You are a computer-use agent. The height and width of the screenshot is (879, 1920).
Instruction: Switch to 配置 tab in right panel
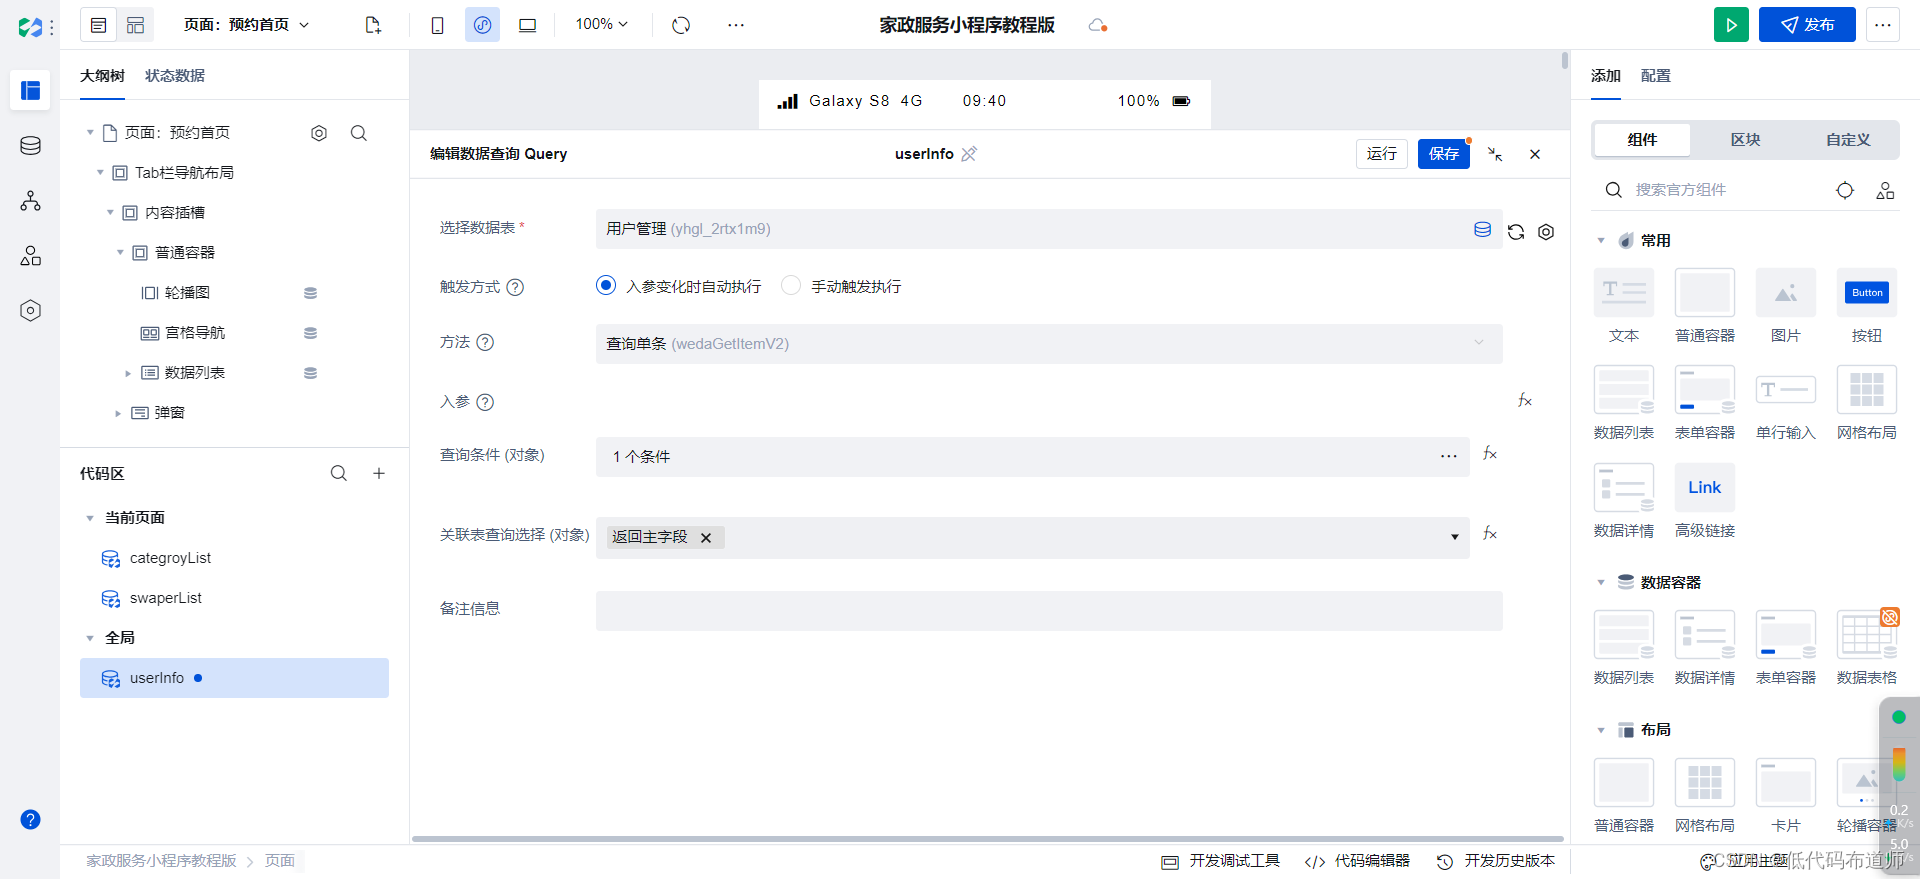coord(1656,76)
